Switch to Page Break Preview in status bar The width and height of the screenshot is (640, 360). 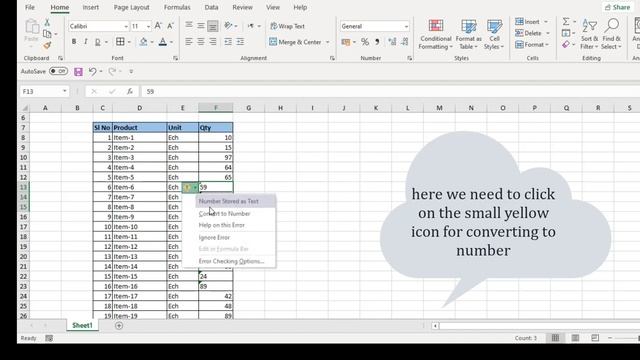coord(595,338)
